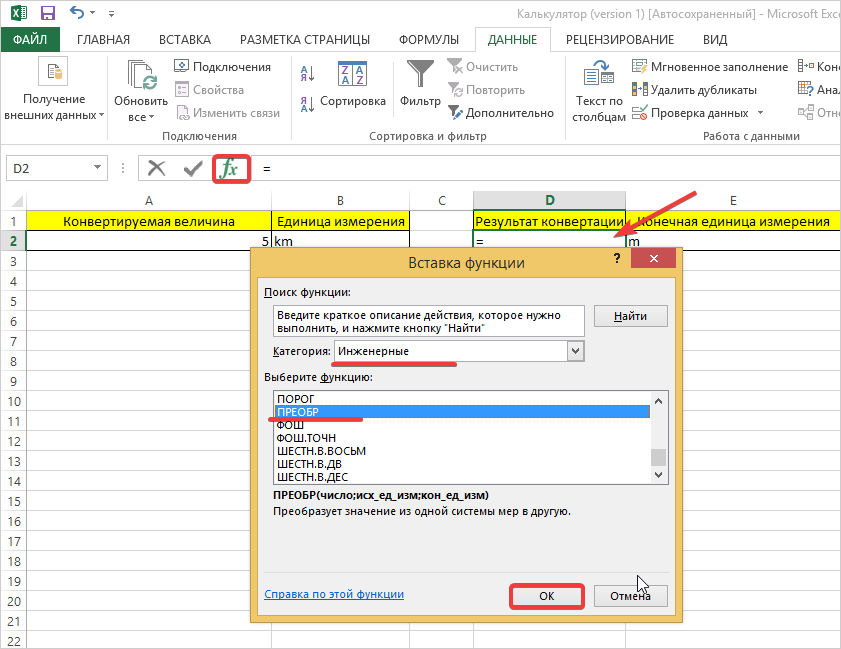Image resolution: width=841 pixels, height=649 pixels.
Task: Expand the Name Box dropdown arrow
Action: (x=98, y=168)
